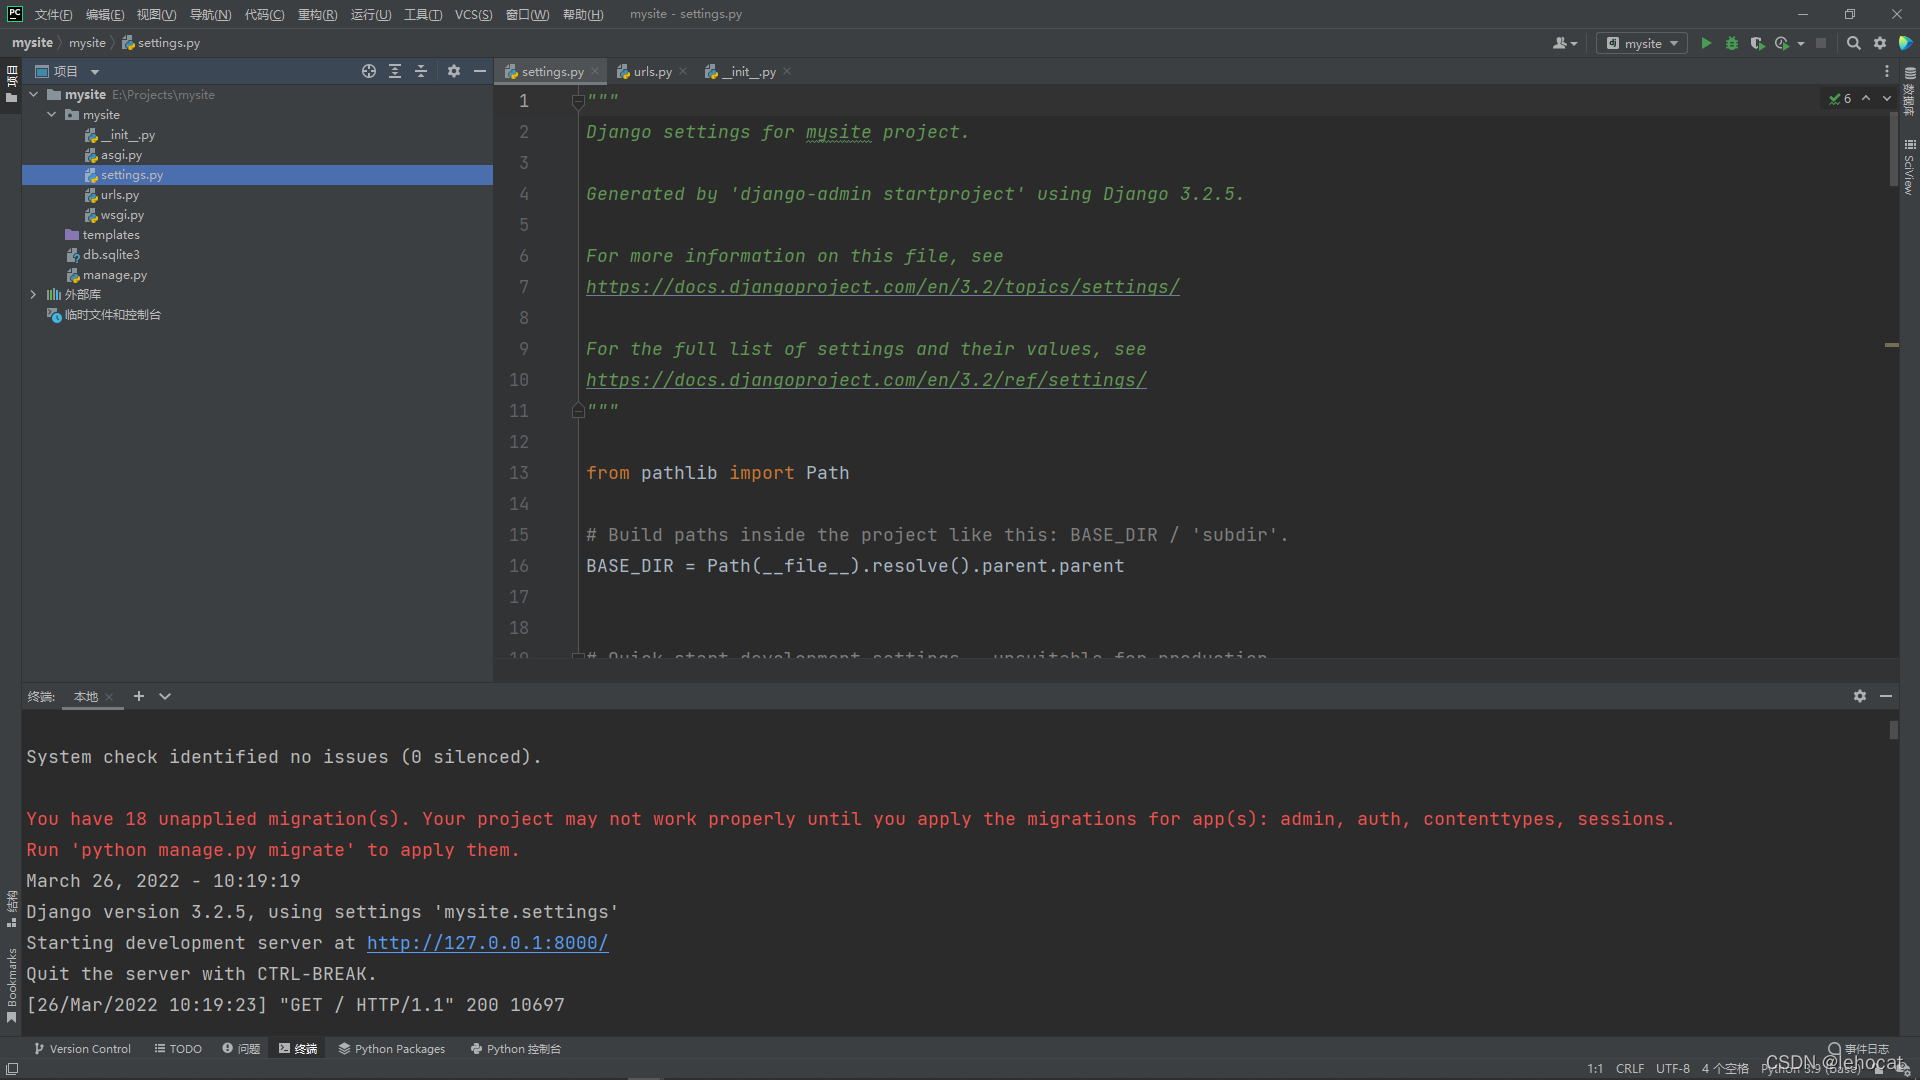Click CRLF line separator in status bar
Screen dimensions: 1920x1080
coord(1630,1068)
